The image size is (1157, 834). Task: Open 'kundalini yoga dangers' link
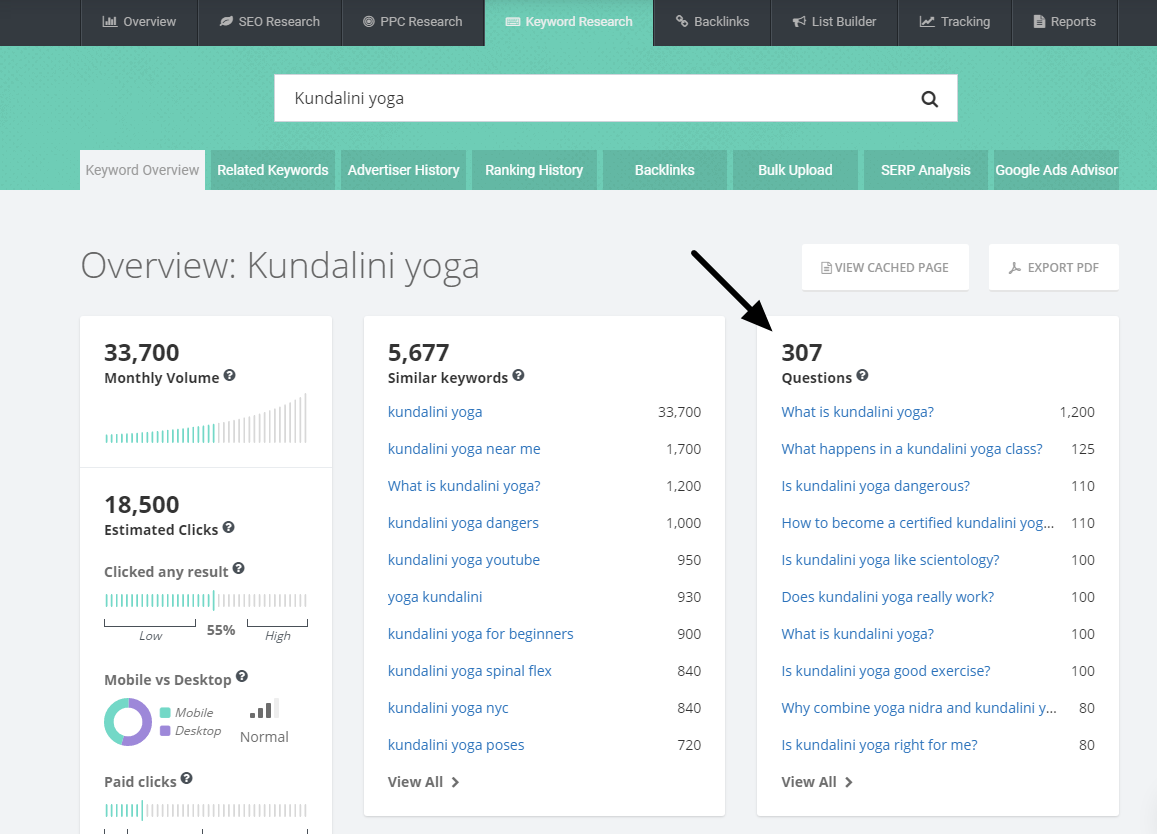pos(463,523)
